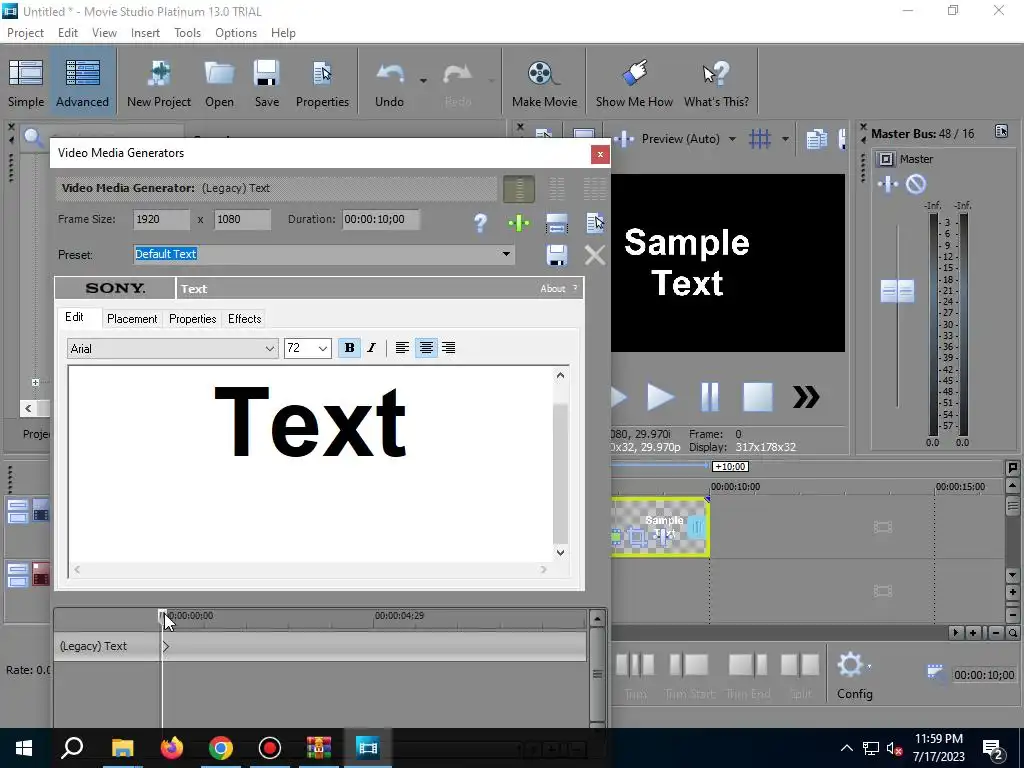Click the Master volume fader
This screenshot has width=1024, height=768.
897,291
